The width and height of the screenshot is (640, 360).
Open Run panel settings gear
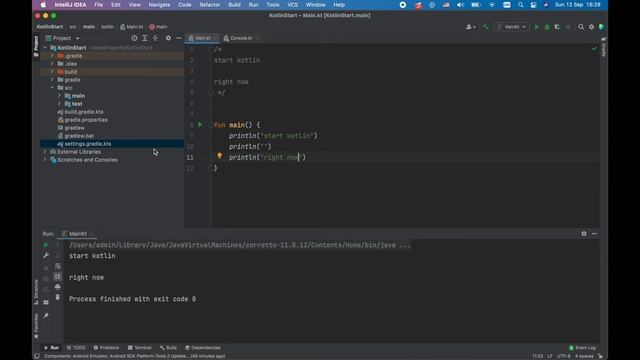(x=584, y=233)
